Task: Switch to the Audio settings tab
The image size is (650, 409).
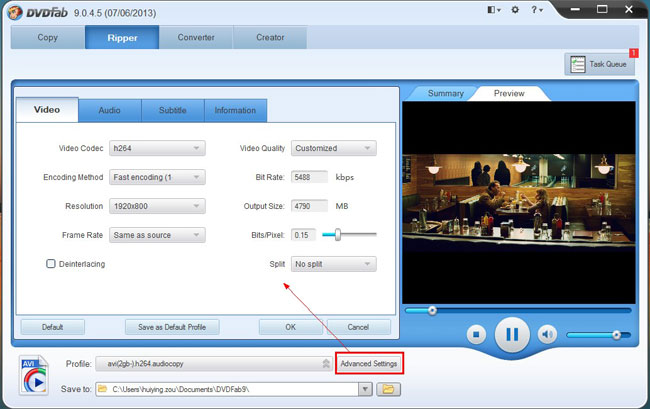Action: 110,110
